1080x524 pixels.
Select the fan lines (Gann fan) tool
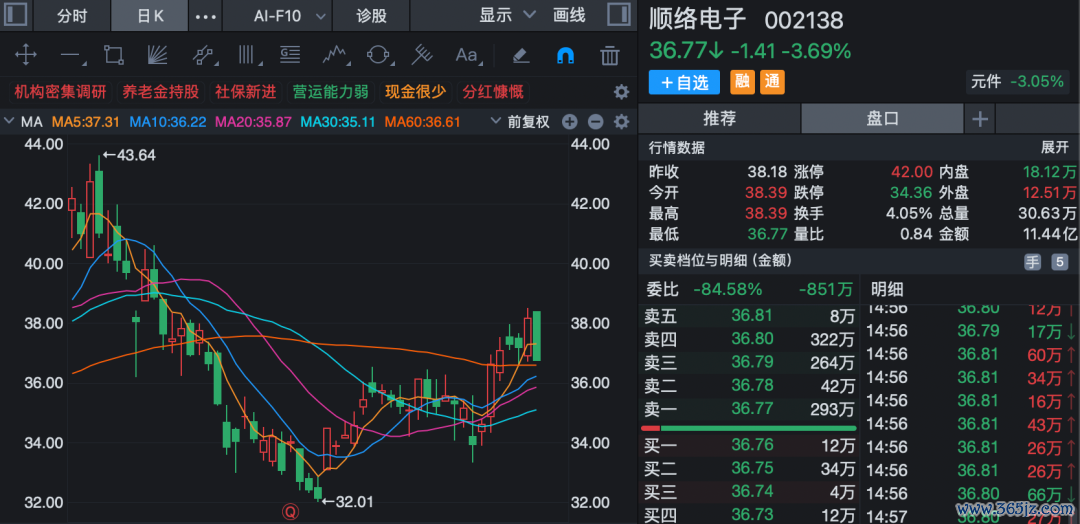(158, 55)
